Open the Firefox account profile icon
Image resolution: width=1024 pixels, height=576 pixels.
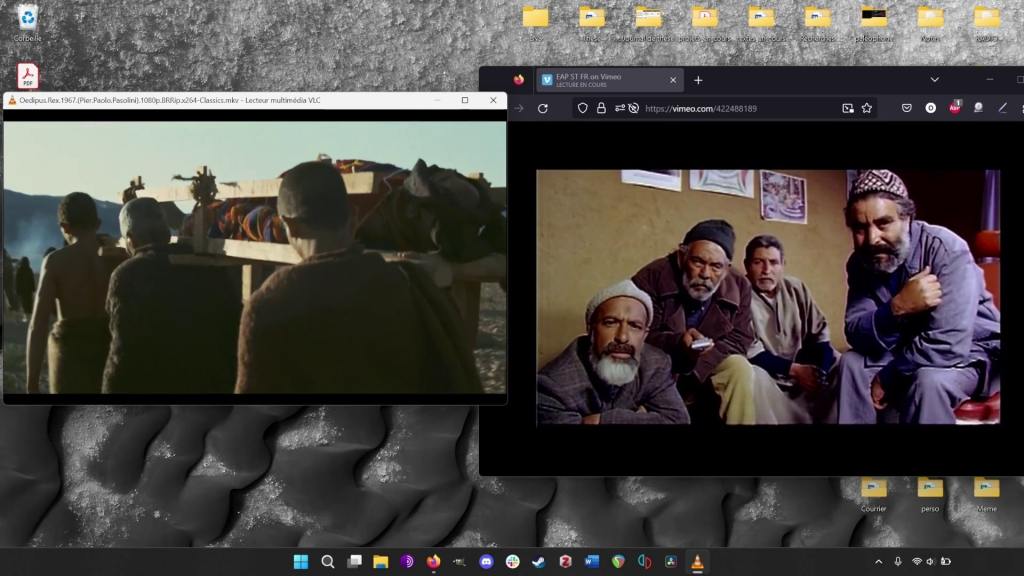tap(978, 107)
